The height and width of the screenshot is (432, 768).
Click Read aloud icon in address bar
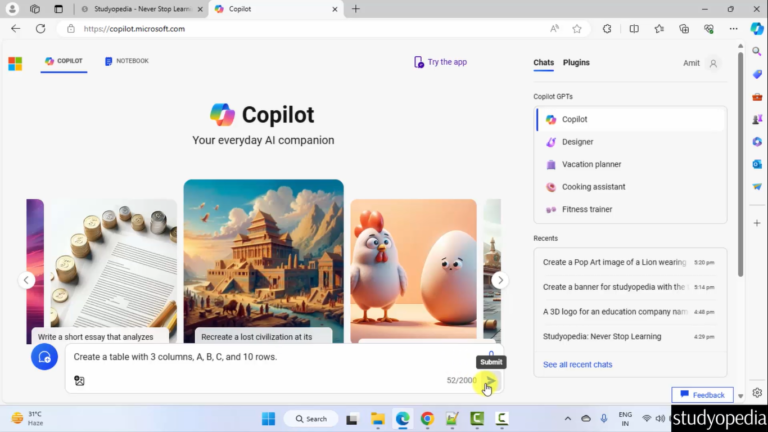click(554, 29)
